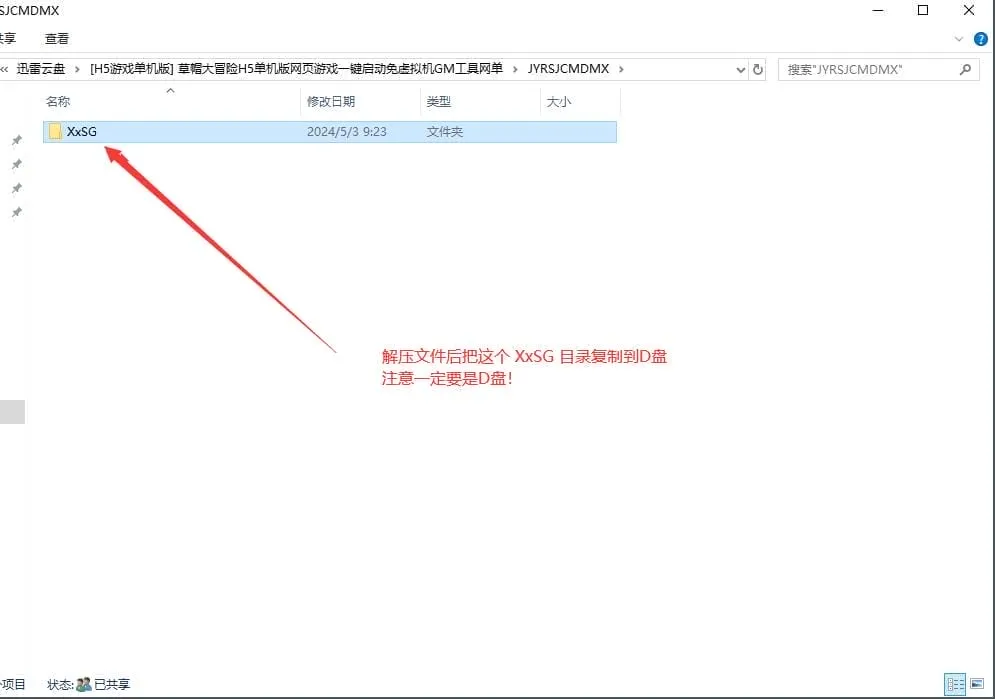Expand the chevron after JYRSJCMDMX breadcrumb

point(621,69)
